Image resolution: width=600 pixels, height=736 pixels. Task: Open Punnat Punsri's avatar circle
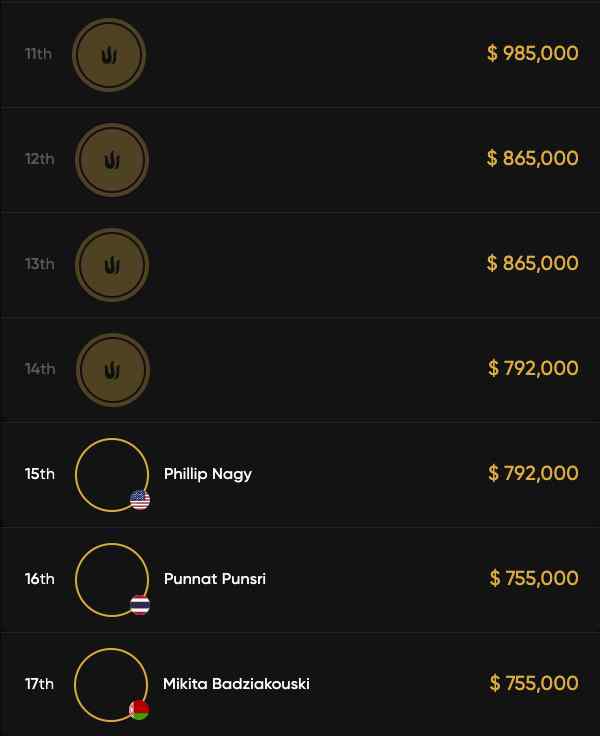[111, 579]
